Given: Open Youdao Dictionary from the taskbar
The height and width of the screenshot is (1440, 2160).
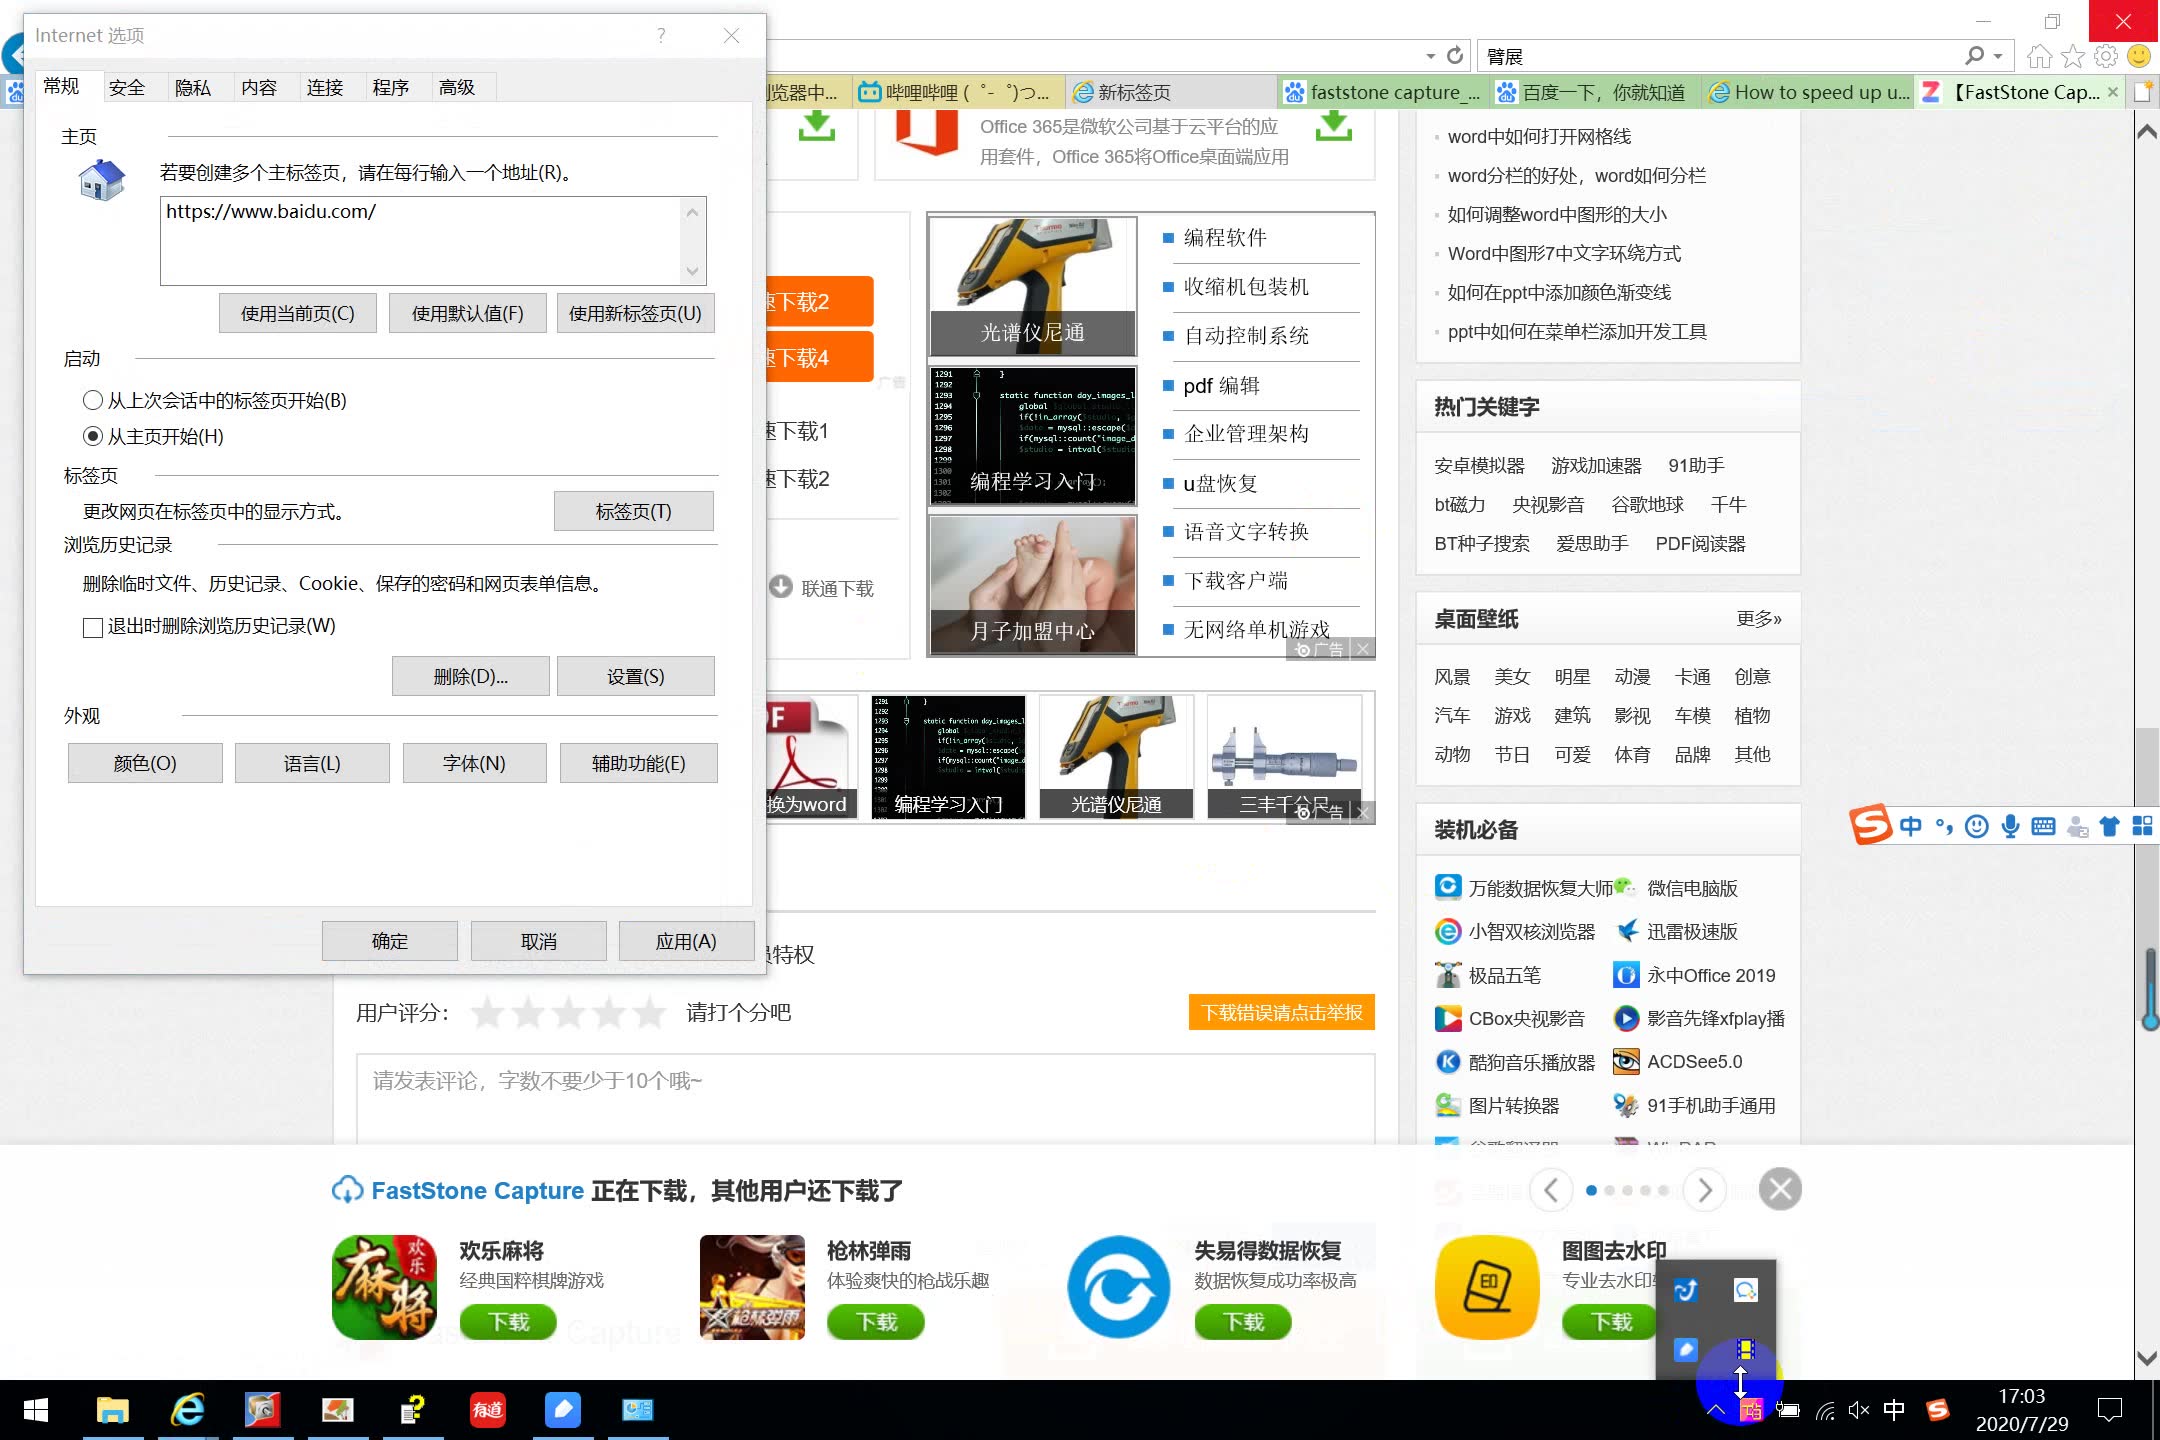Looking at the screenshot, I should pos(488,1411).
